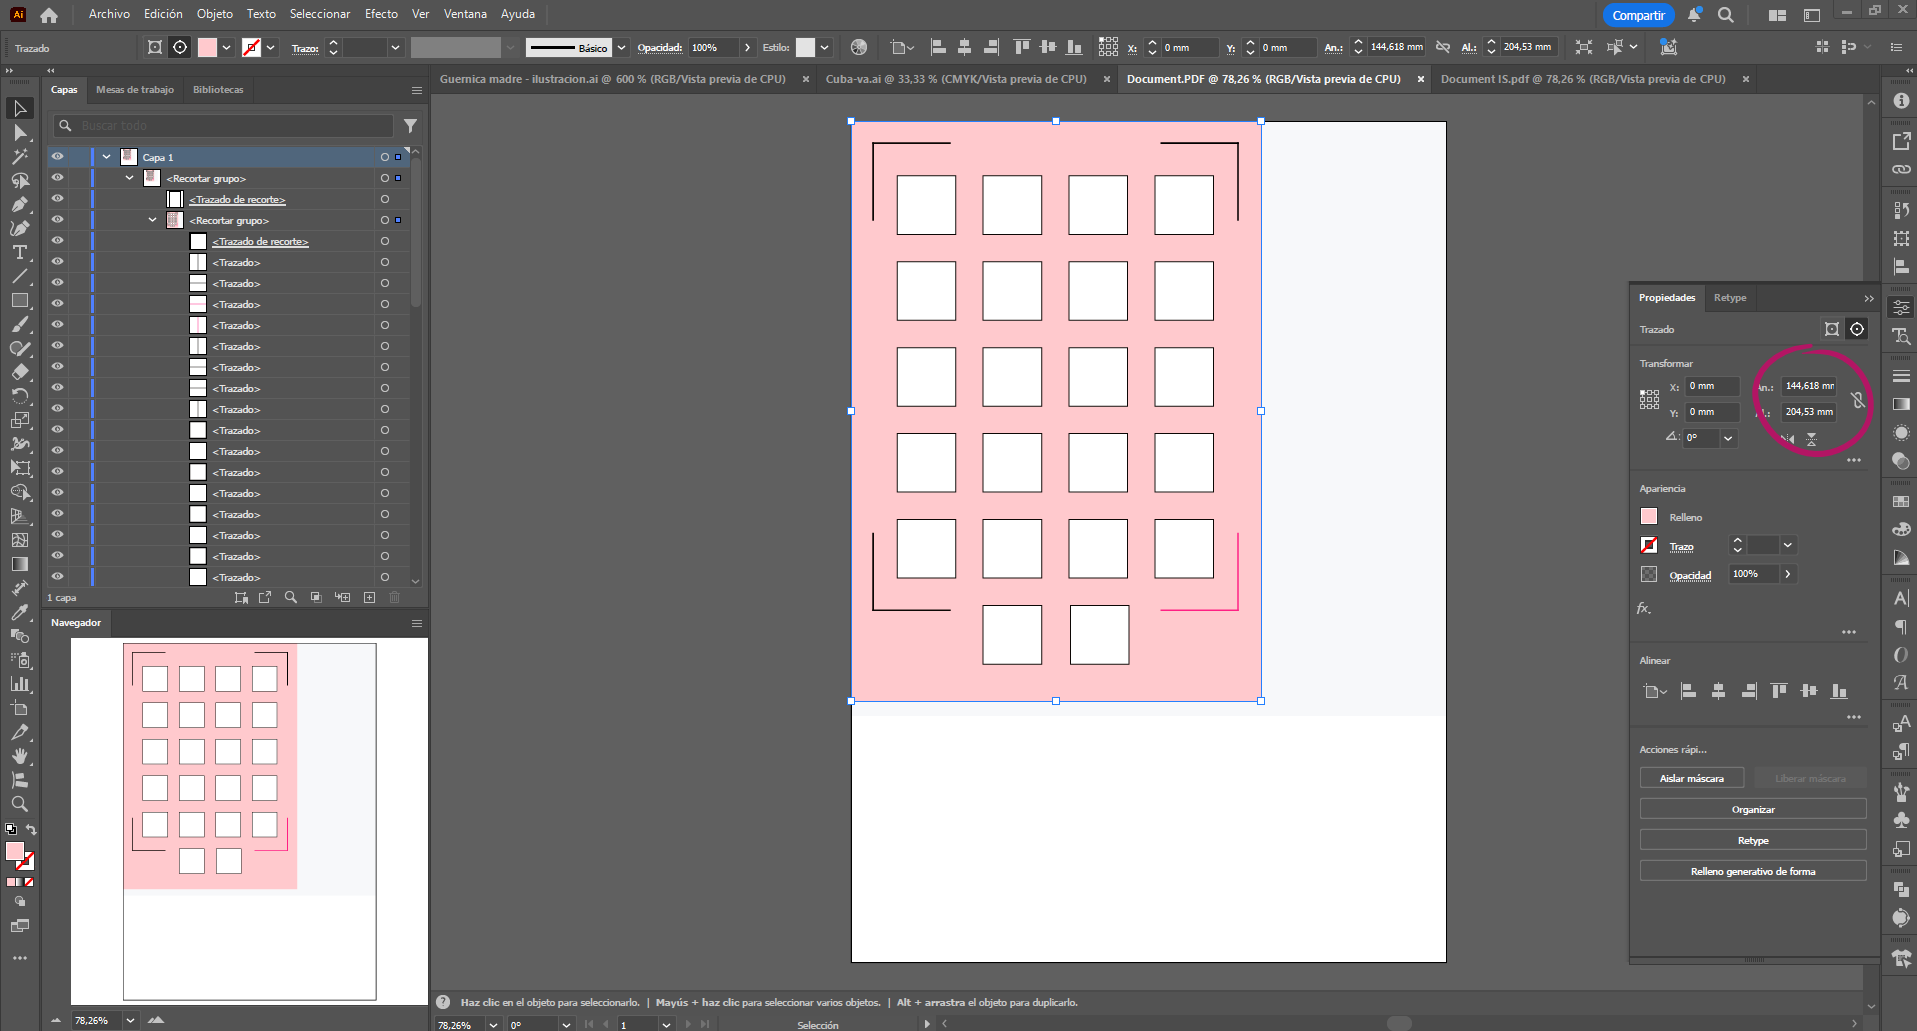The width and height of the screenshot is (1917, 1031).
Task: Click the Aislar máscara button
Action: click(x=1691, y=778)
